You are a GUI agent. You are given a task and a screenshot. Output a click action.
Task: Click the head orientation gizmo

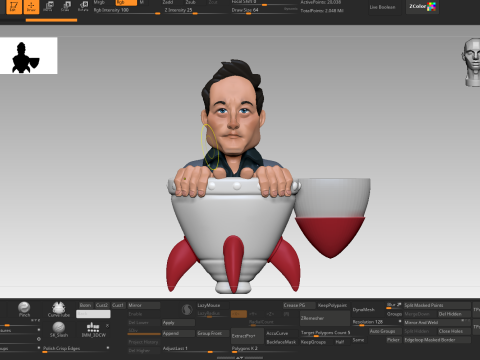pos(471,63)
